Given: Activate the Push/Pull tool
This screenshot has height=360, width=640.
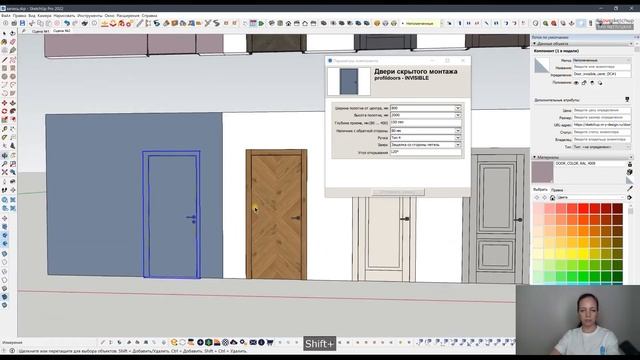Looking at the screenshot, I should tap(13, 103).
